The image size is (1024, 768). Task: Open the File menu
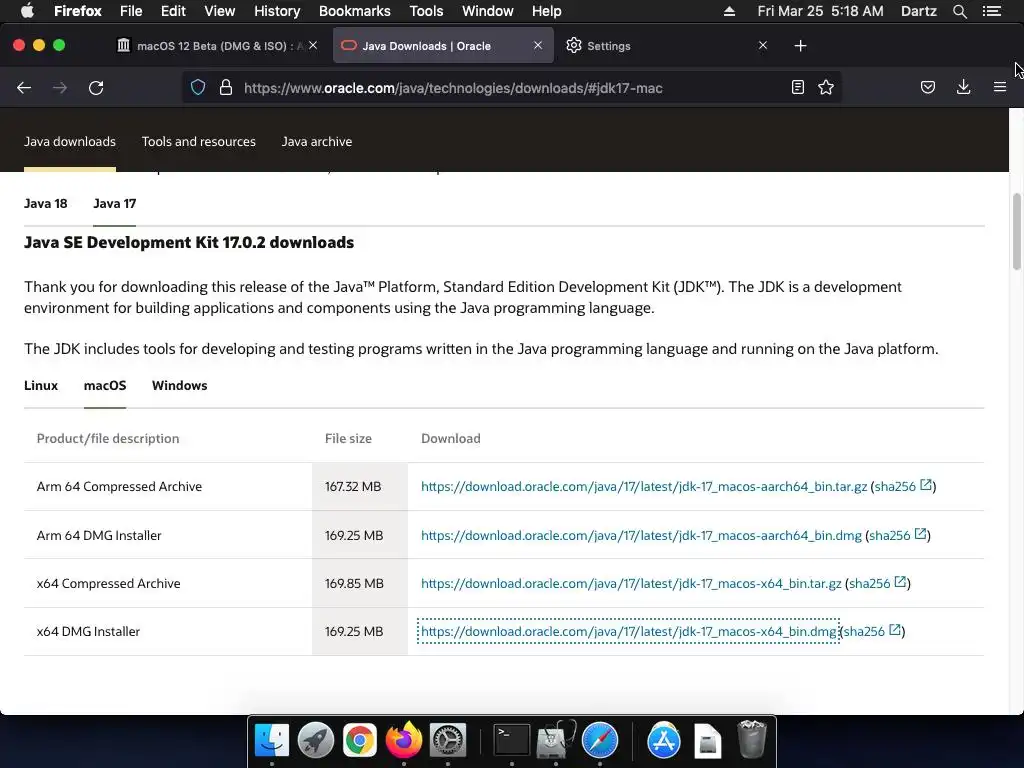pos(131,11)
